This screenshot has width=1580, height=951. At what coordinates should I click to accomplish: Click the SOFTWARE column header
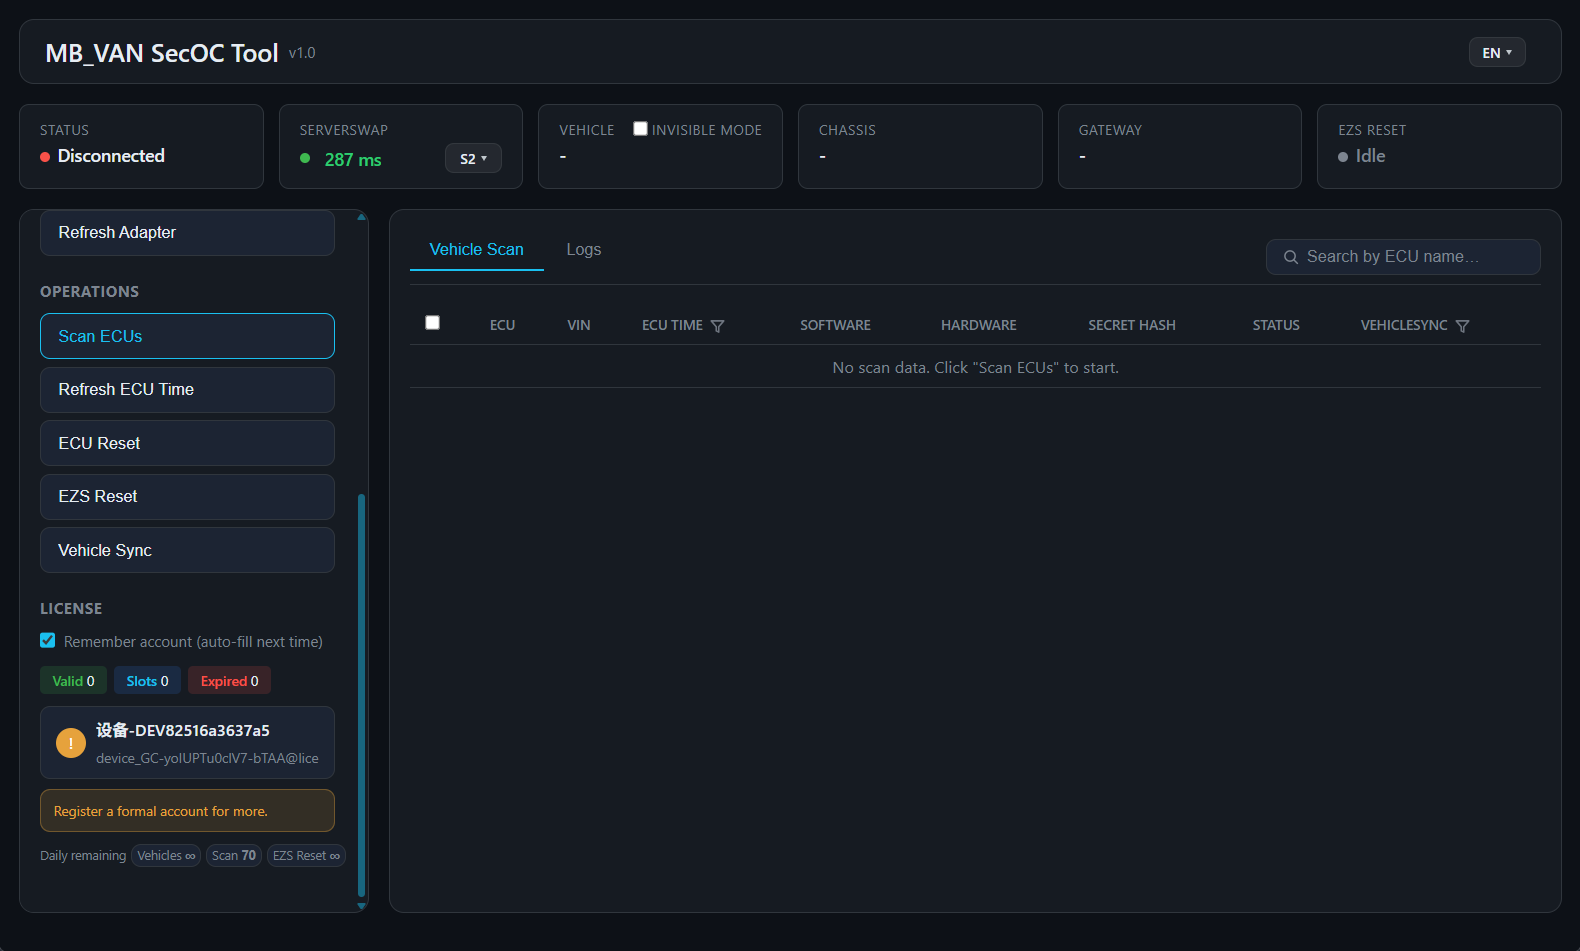pos(835,326)
